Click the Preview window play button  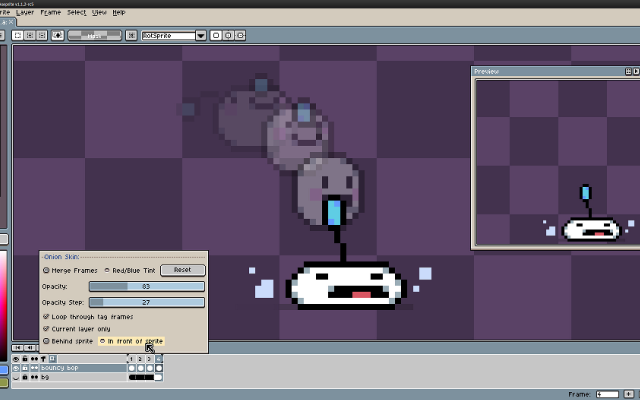636,71
